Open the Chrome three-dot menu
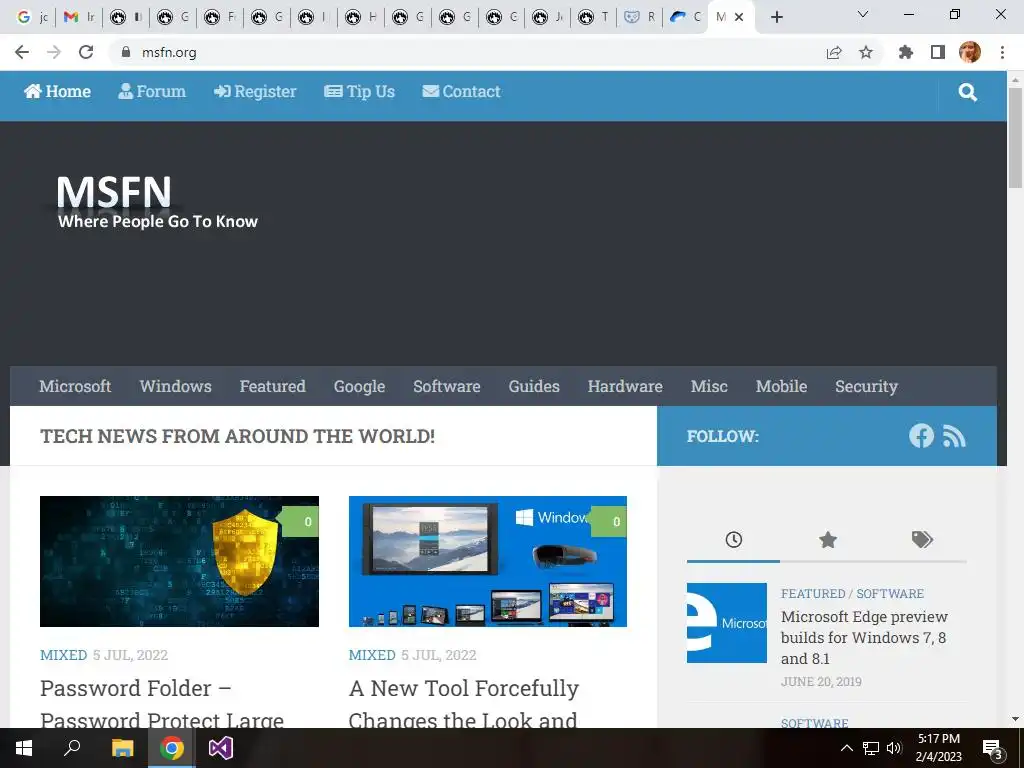Viewport: 1024px width, 768px height. click(1002, 52)
